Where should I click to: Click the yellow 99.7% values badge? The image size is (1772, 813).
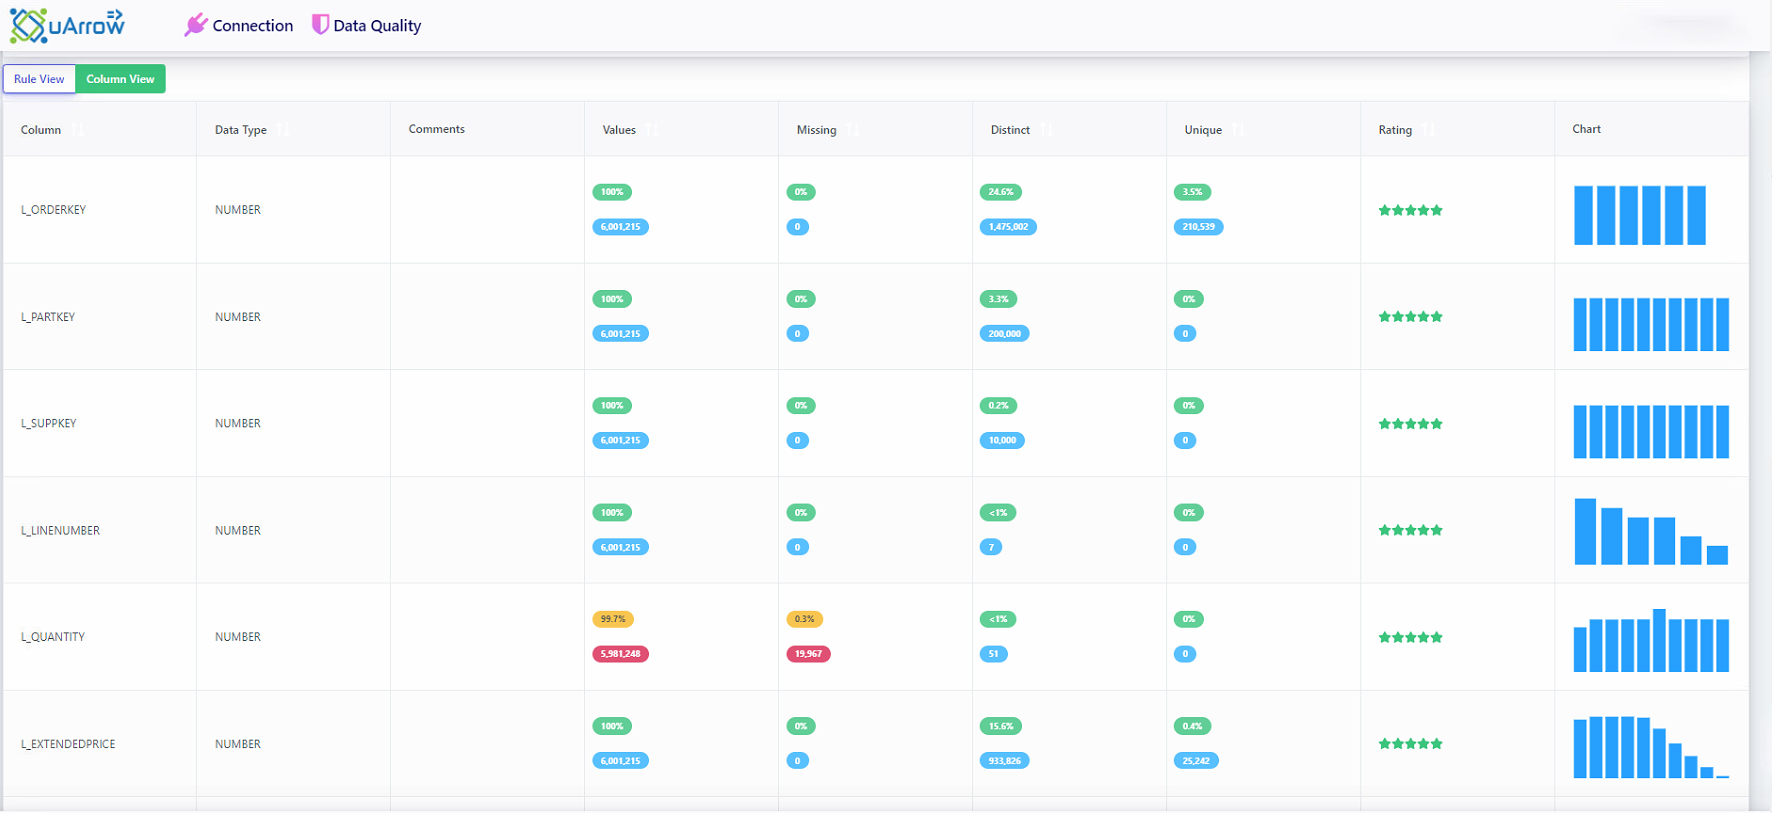(613, 619)
